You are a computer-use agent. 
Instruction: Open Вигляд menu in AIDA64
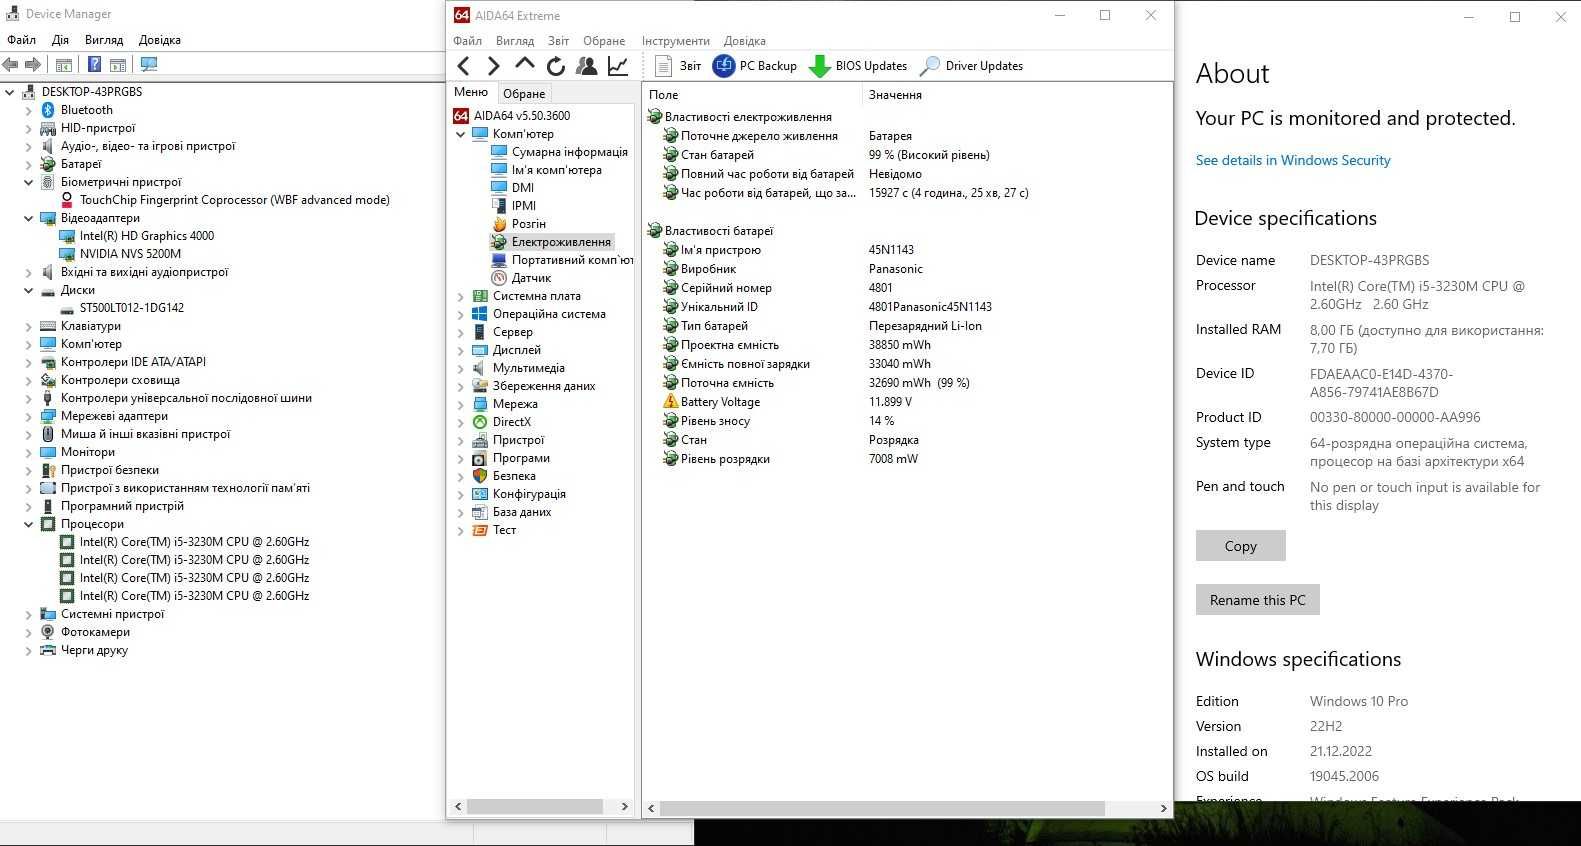pyautogui.click(x=515, y=41)
